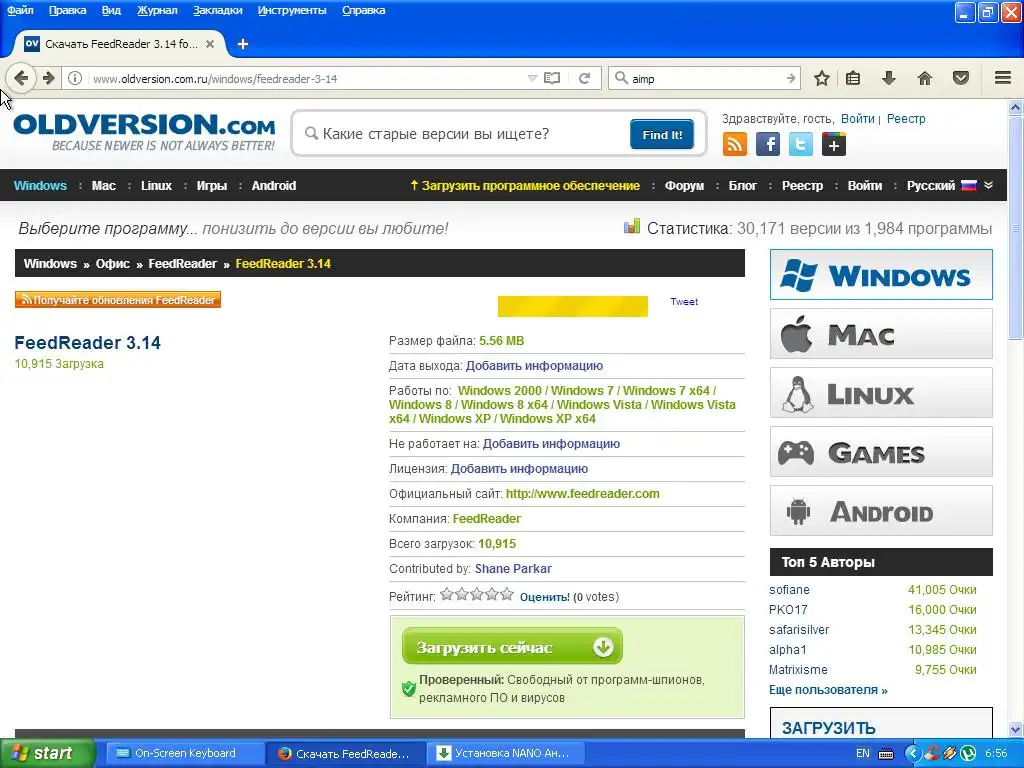
Task: Open the downloads arrow in toolbar
Action: coord(888,78)
